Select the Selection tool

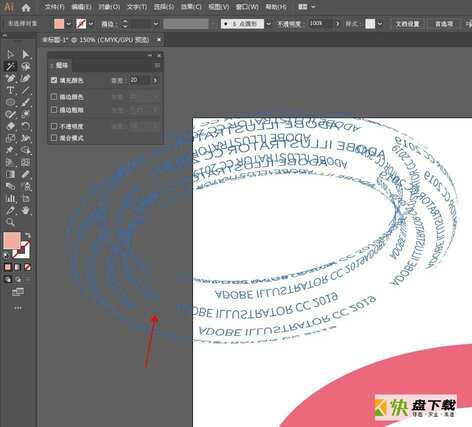[10, 54]
